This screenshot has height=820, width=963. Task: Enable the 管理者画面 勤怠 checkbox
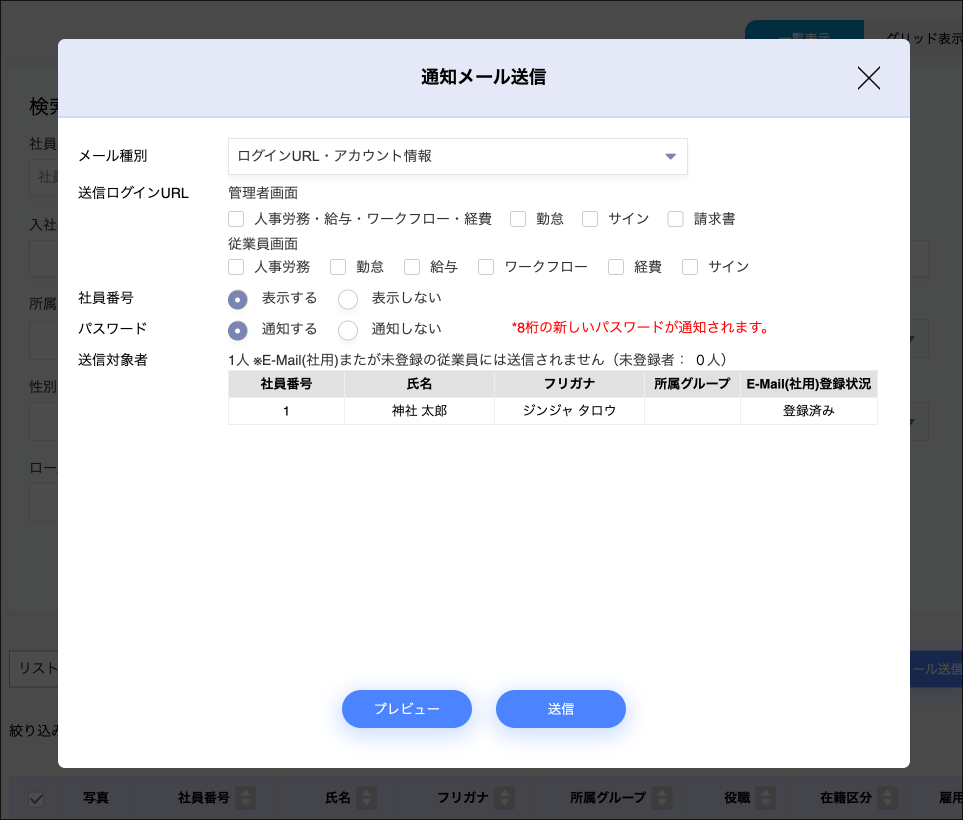[518, 219]
